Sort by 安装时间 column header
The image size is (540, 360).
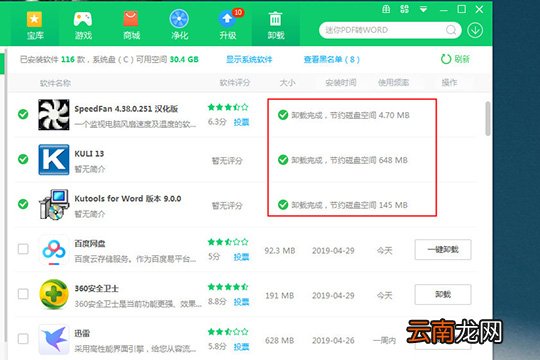pos(341,83)
